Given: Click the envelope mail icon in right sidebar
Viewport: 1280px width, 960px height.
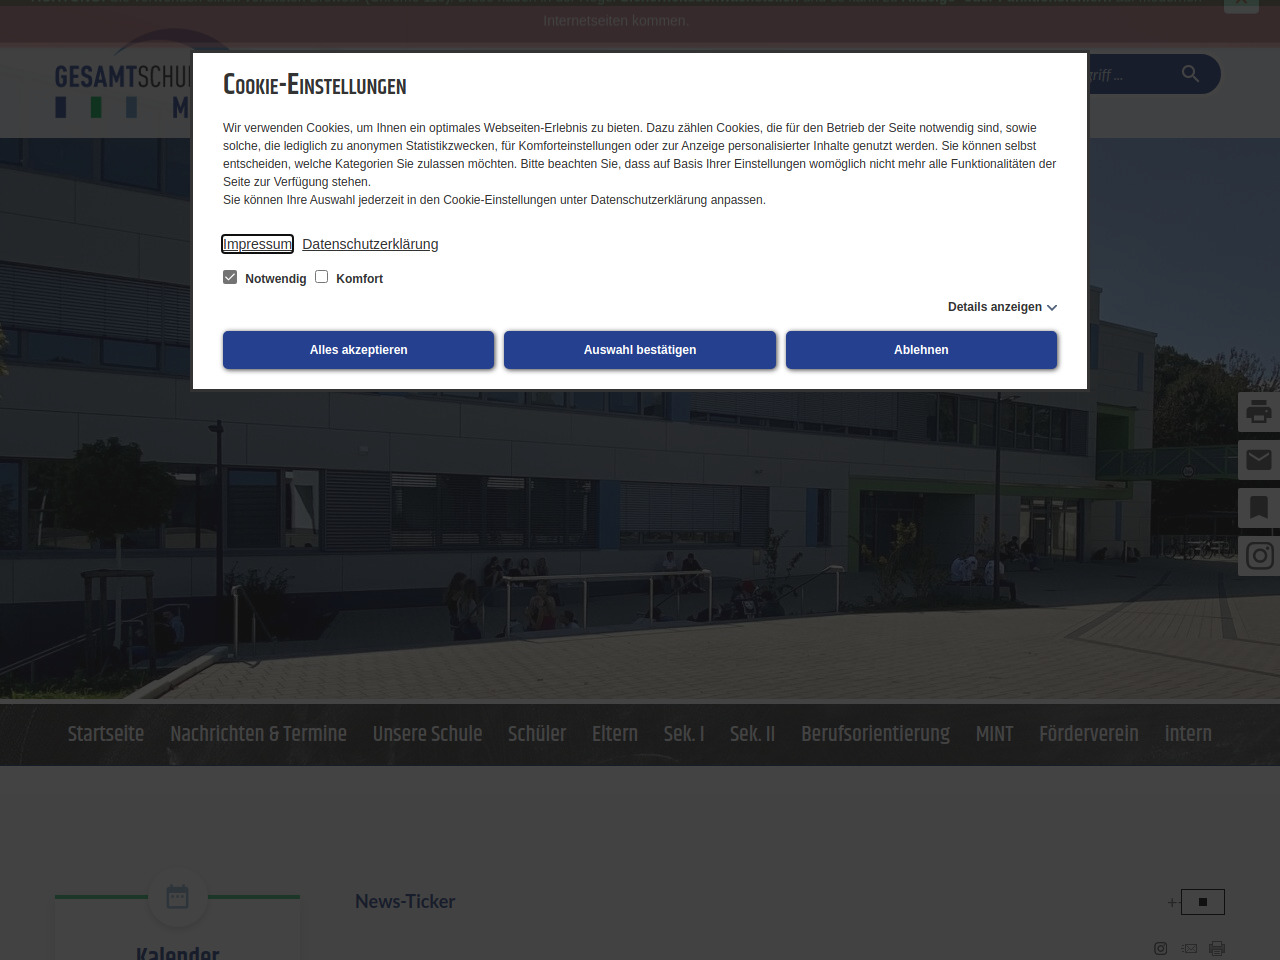Looking at the screenshot, I should [x=1258, y=460].
